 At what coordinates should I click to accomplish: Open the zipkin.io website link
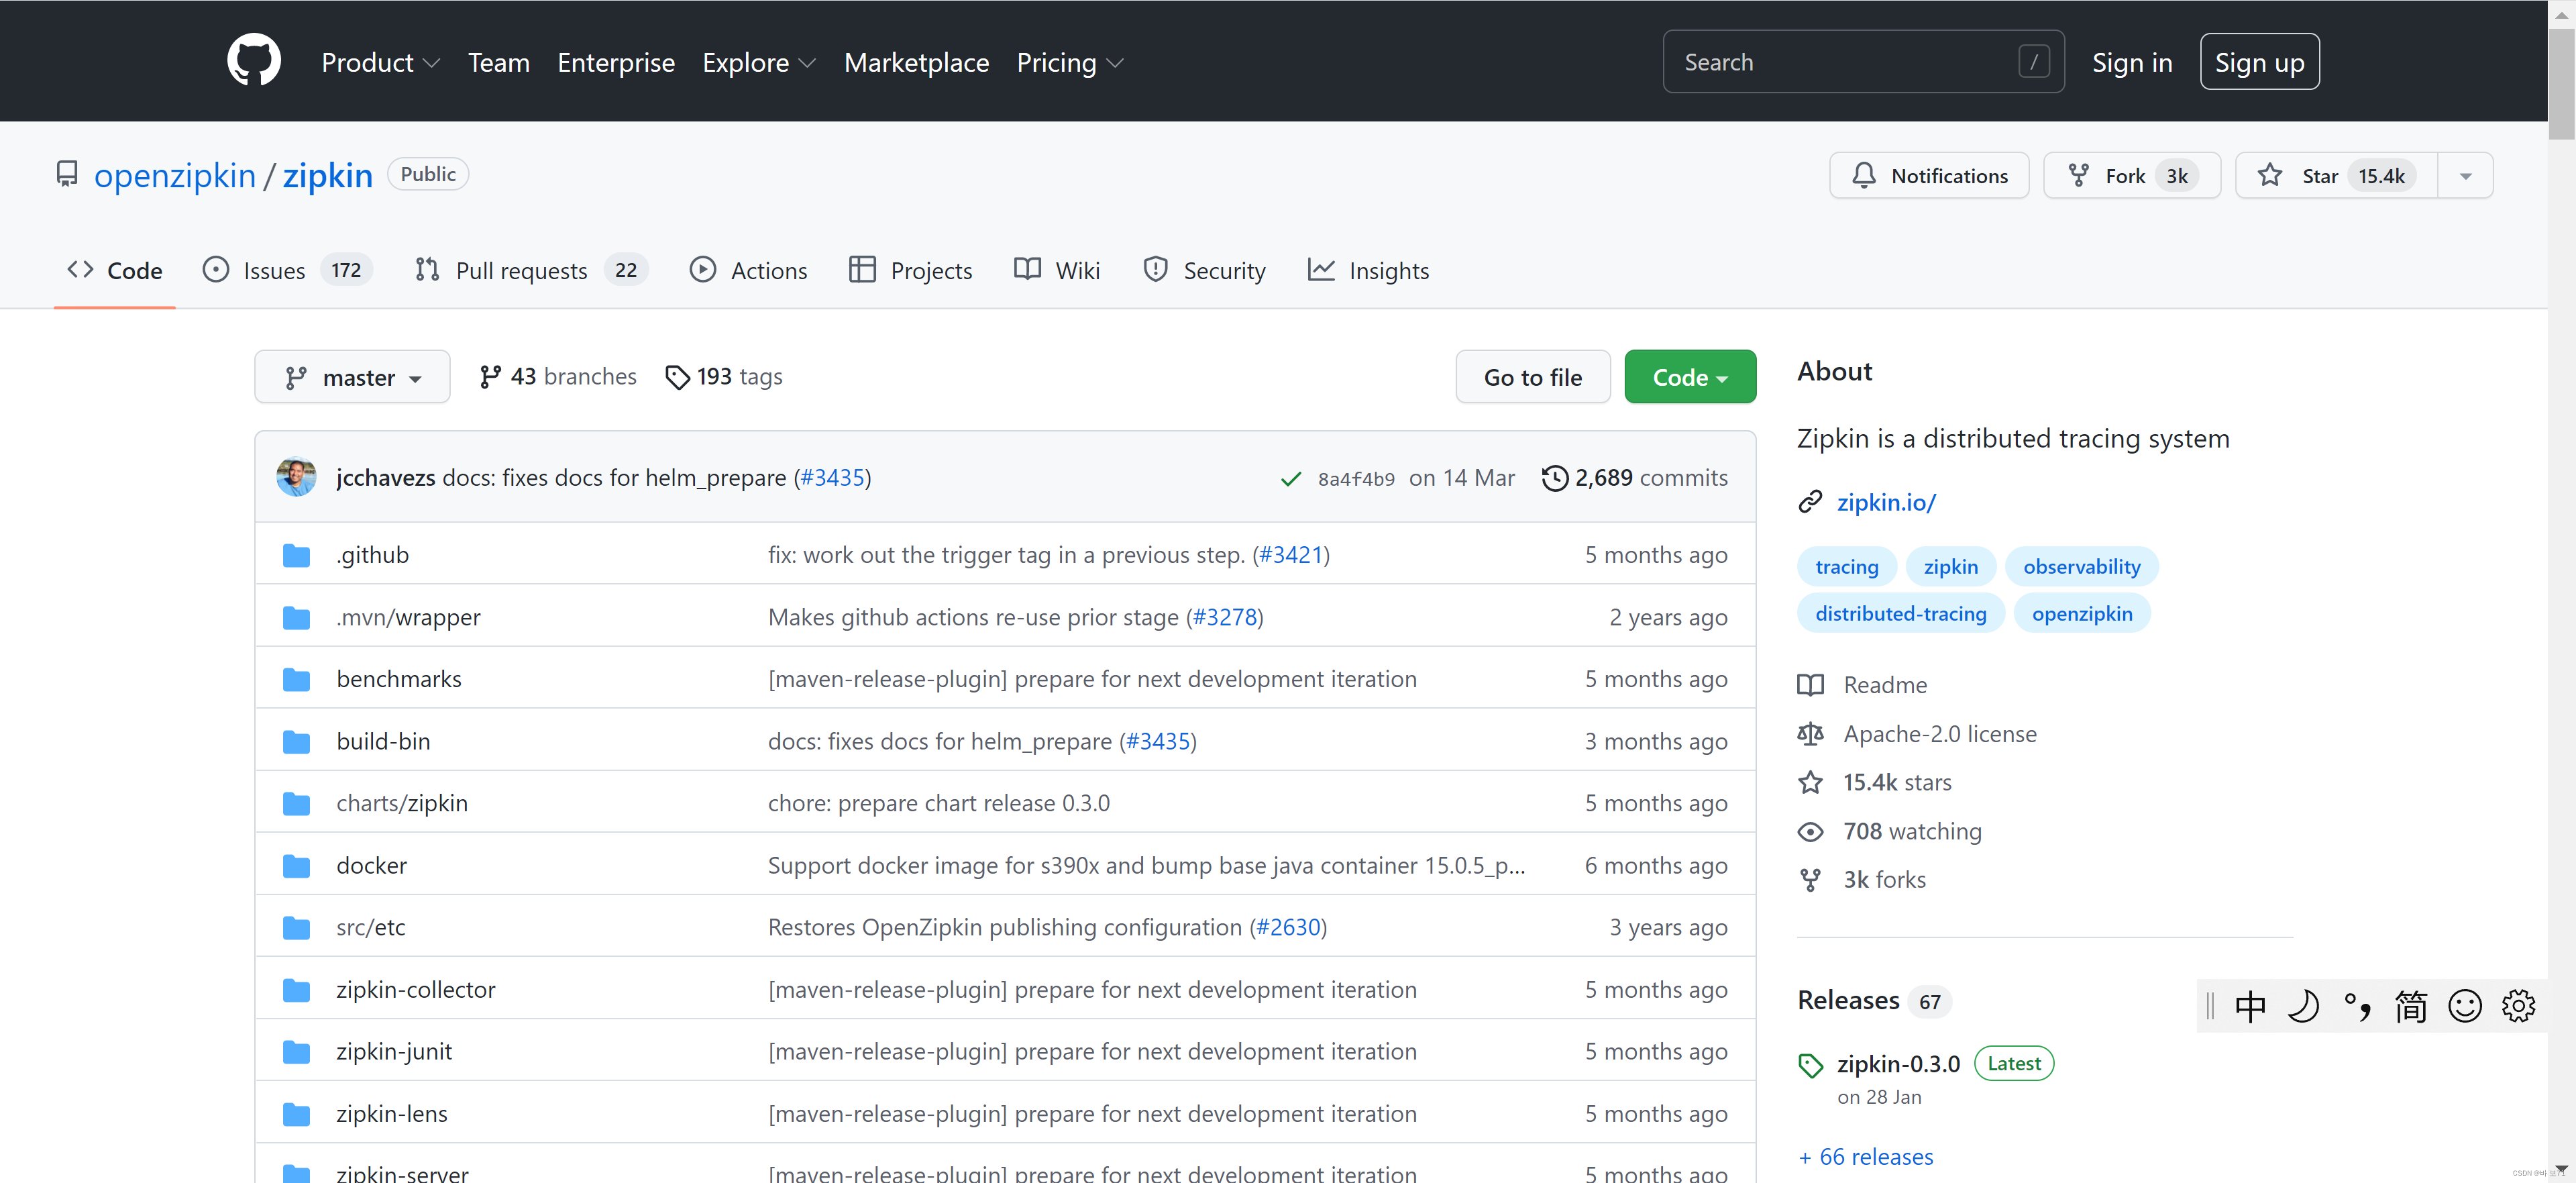tap(1885, 502)
